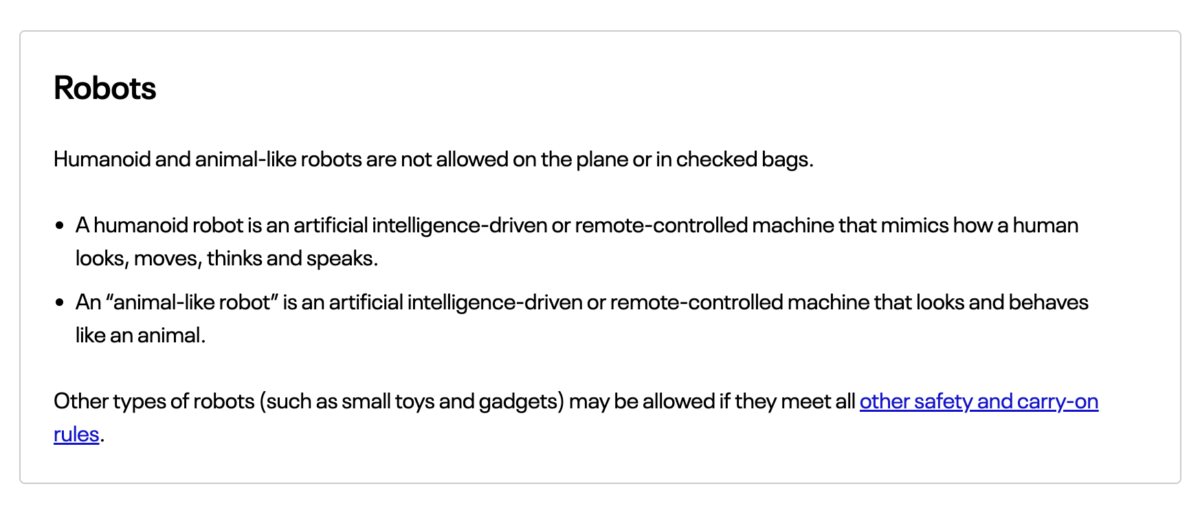Click the "Robots" section heading
The width and height of the screenshot is (1200, 506).
click(105, 88)
